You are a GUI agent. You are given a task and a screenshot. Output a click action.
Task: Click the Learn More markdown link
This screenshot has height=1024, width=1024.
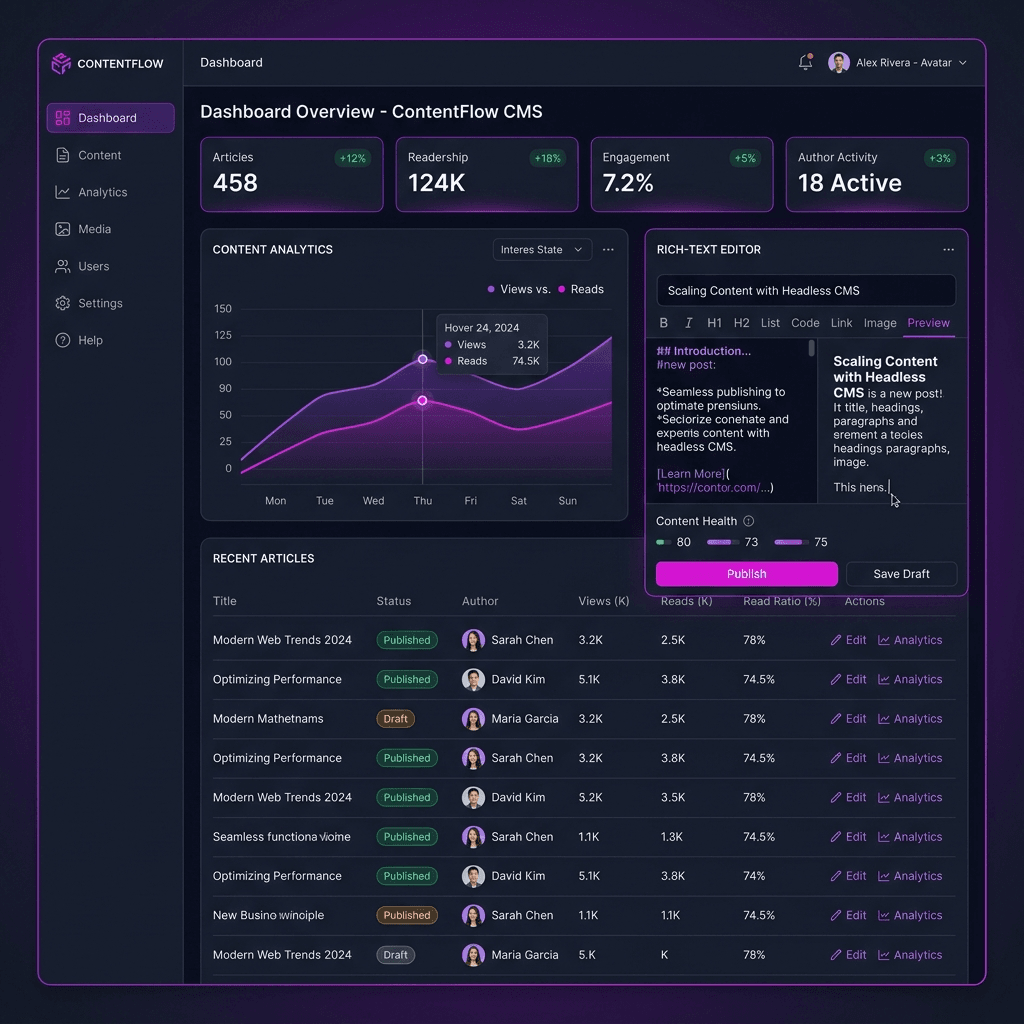coord(692,473)
